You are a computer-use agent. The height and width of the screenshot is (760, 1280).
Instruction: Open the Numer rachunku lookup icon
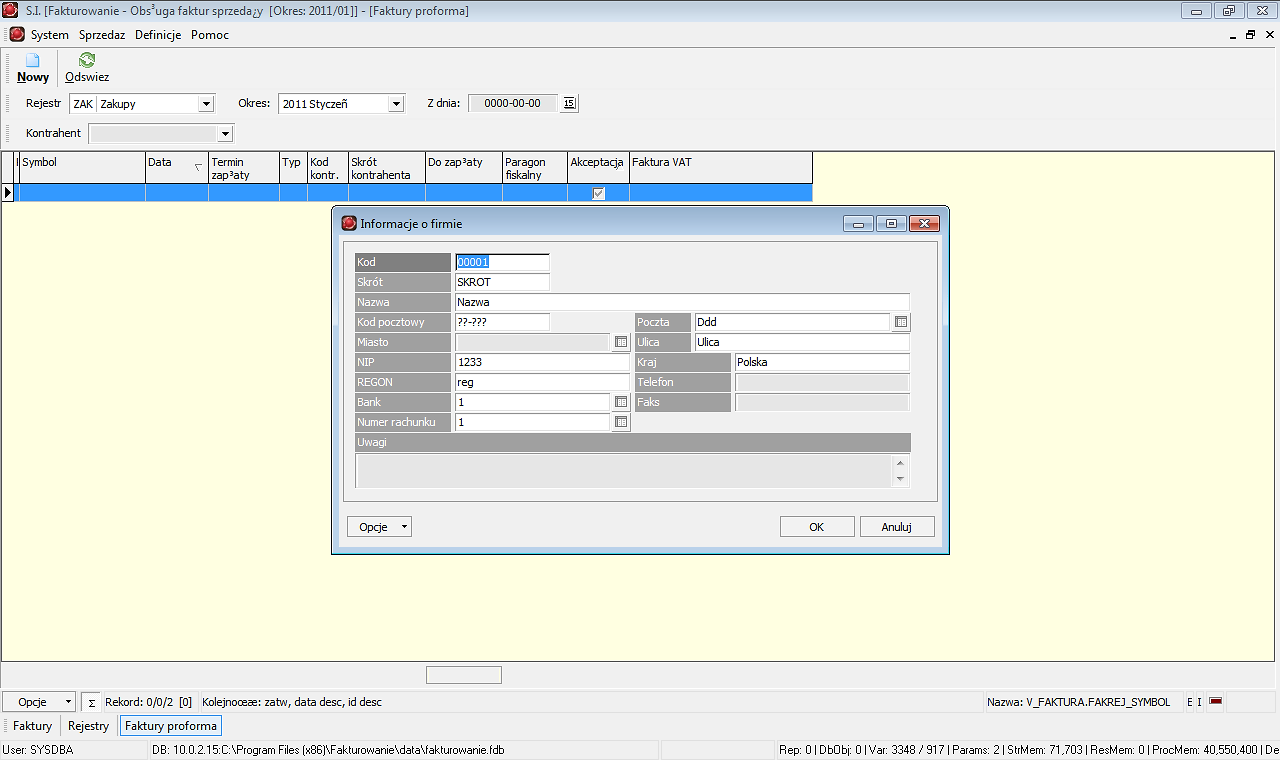621,422
